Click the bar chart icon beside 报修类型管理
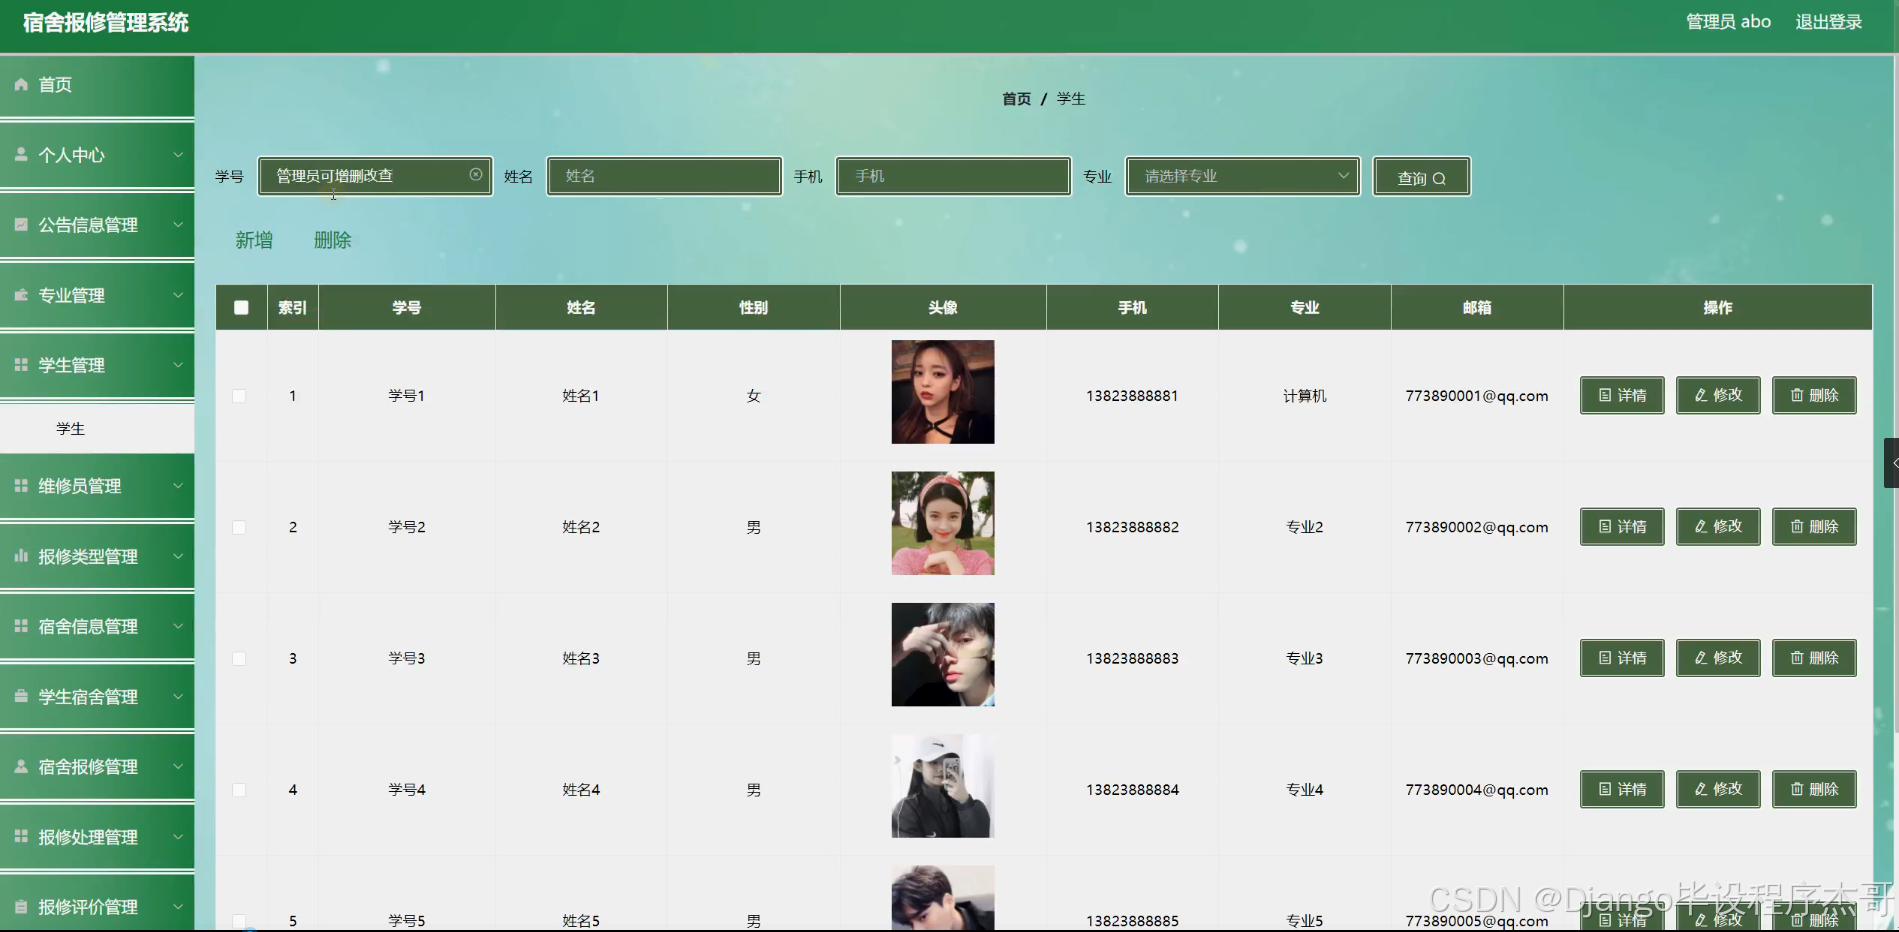Screen dimensions: 1899x932 [21, 556]
